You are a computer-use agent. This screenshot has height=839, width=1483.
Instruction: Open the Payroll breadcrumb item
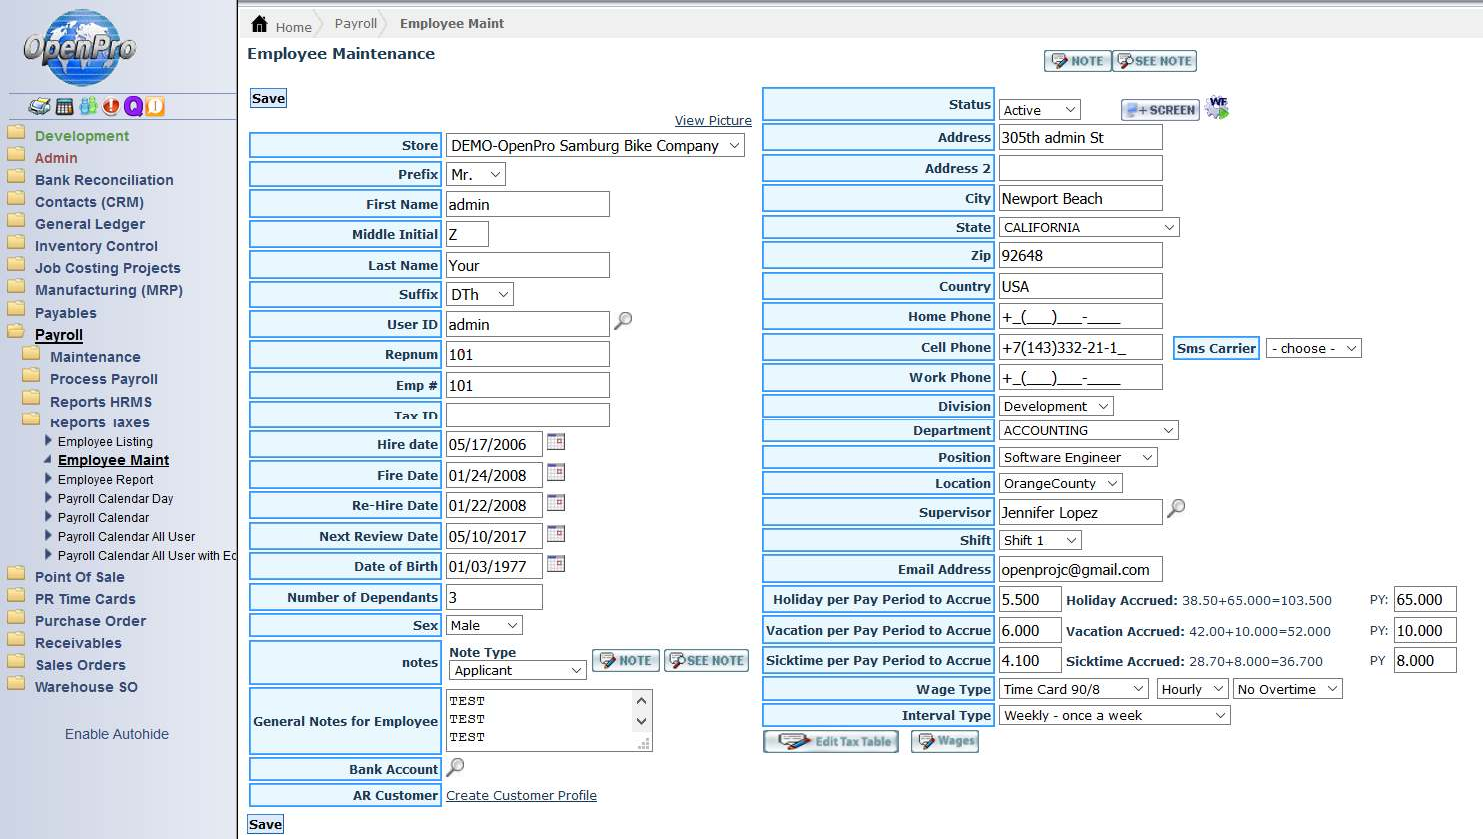(355, 23)
